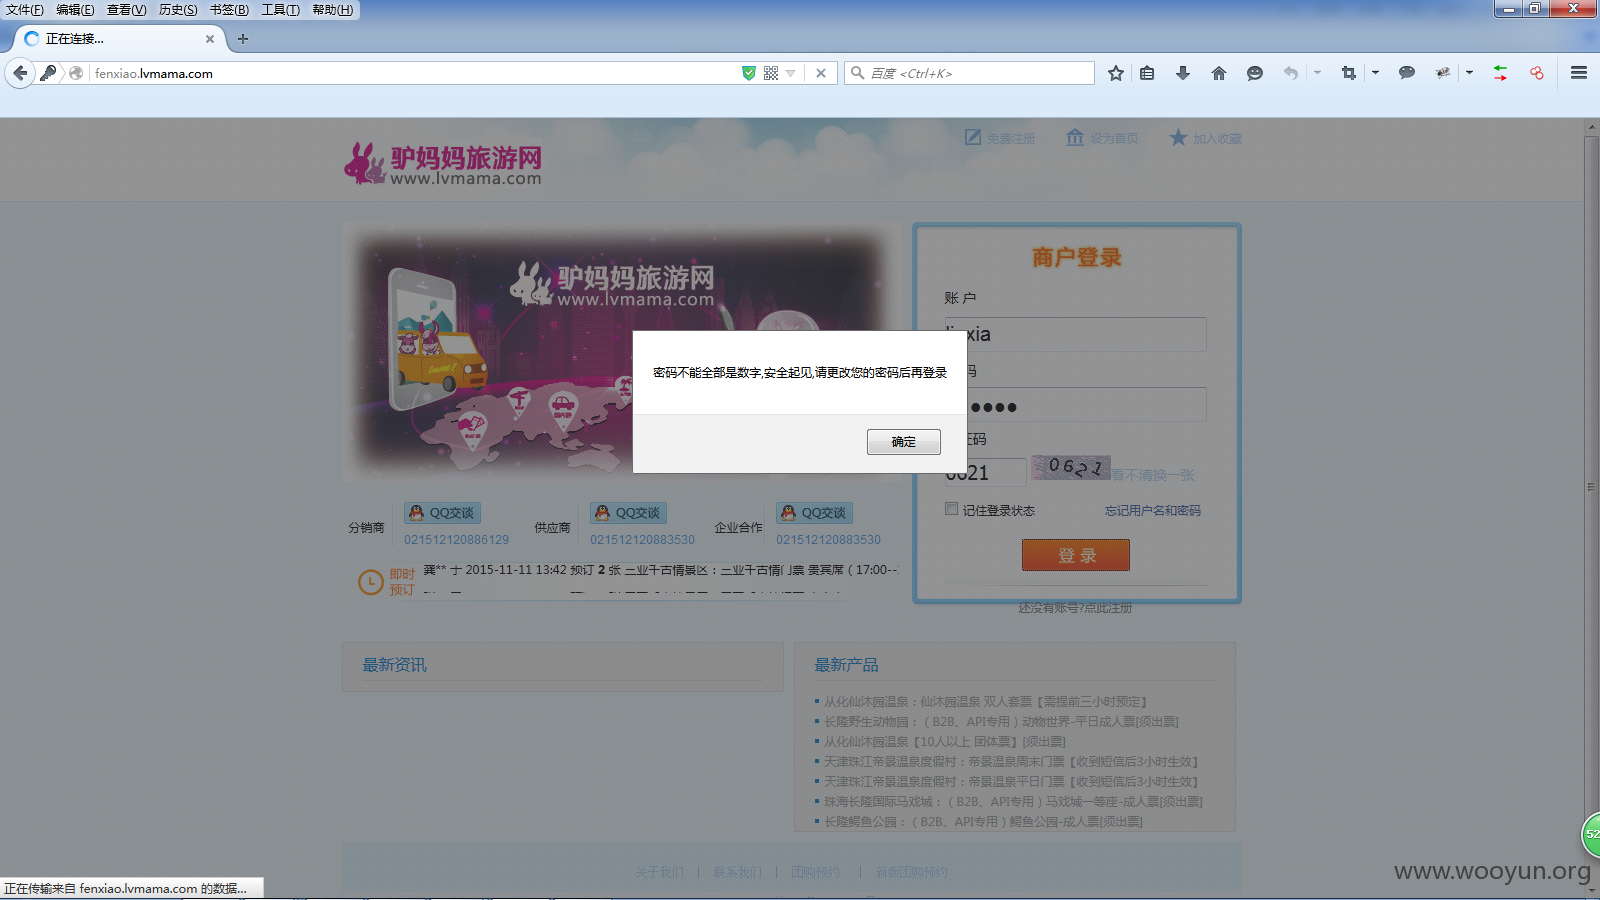Expand the undo closed tab dropdown arrow

coord(1317,73)
